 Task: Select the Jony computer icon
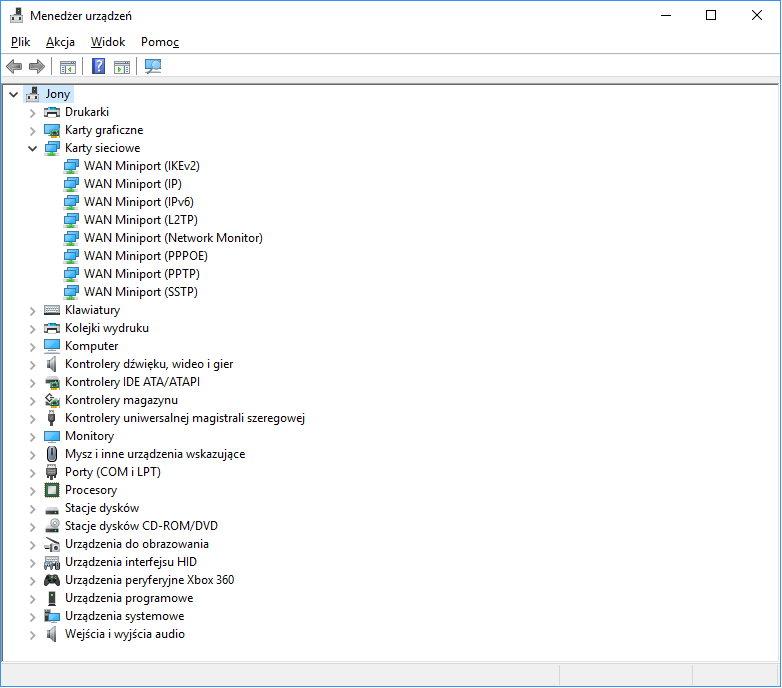33,94
